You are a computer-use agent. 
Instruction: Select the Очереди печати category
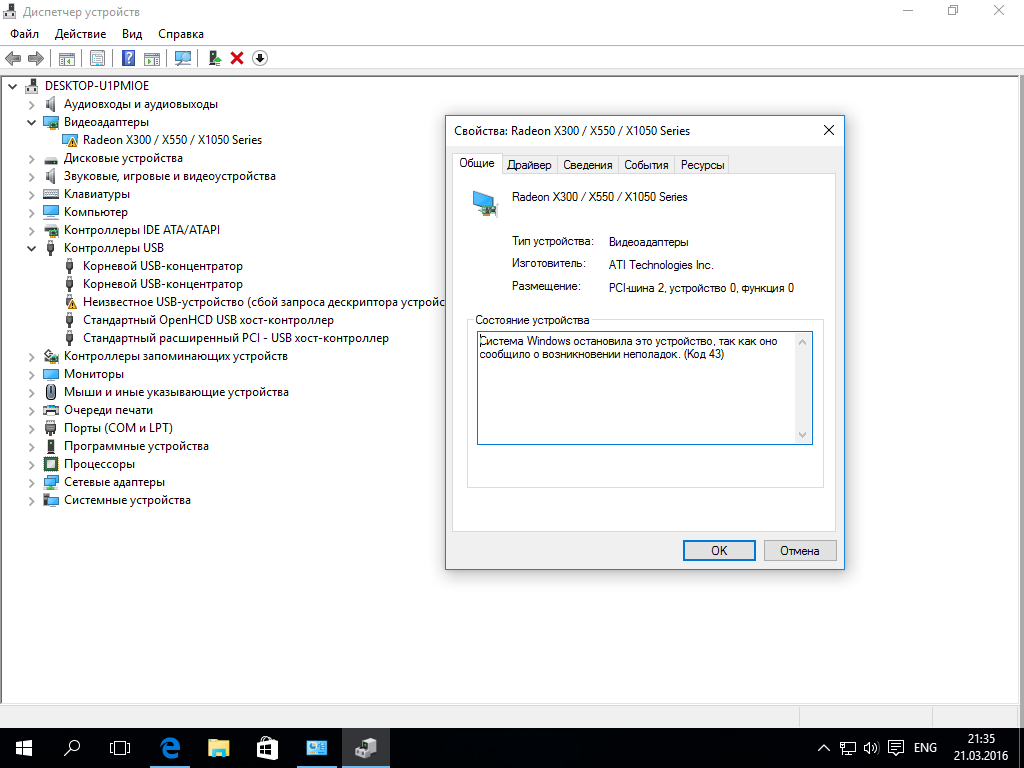[x=108, y=410]
